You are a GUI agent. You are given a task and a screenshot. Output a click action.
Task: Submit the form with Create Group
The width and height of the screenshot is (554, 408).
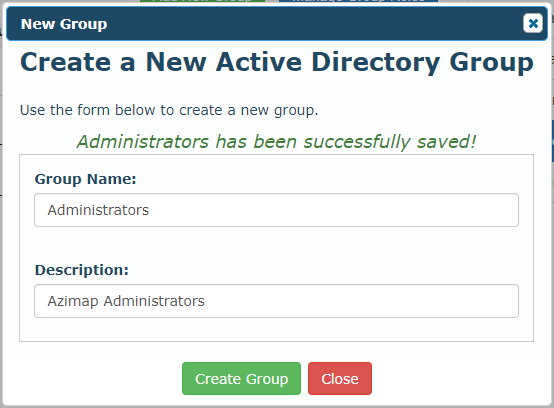point(241,378)
